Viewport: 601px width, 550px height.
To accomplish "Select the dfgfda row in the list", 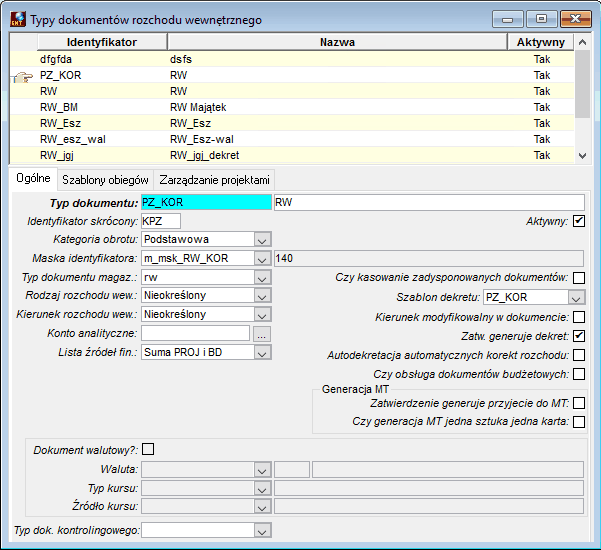I will click(292, 59).
